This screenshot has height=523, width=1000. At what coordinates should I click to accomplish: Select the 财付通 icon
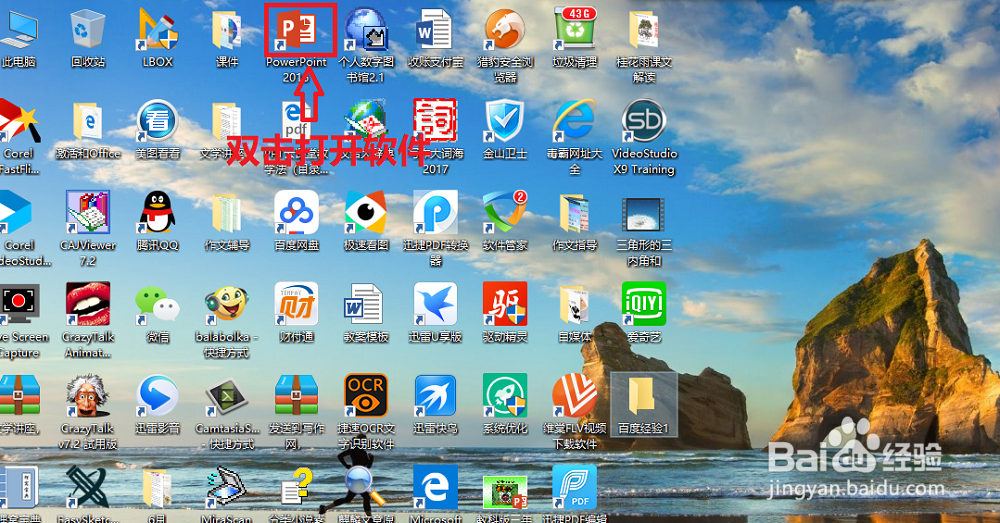tap(297, 304)
